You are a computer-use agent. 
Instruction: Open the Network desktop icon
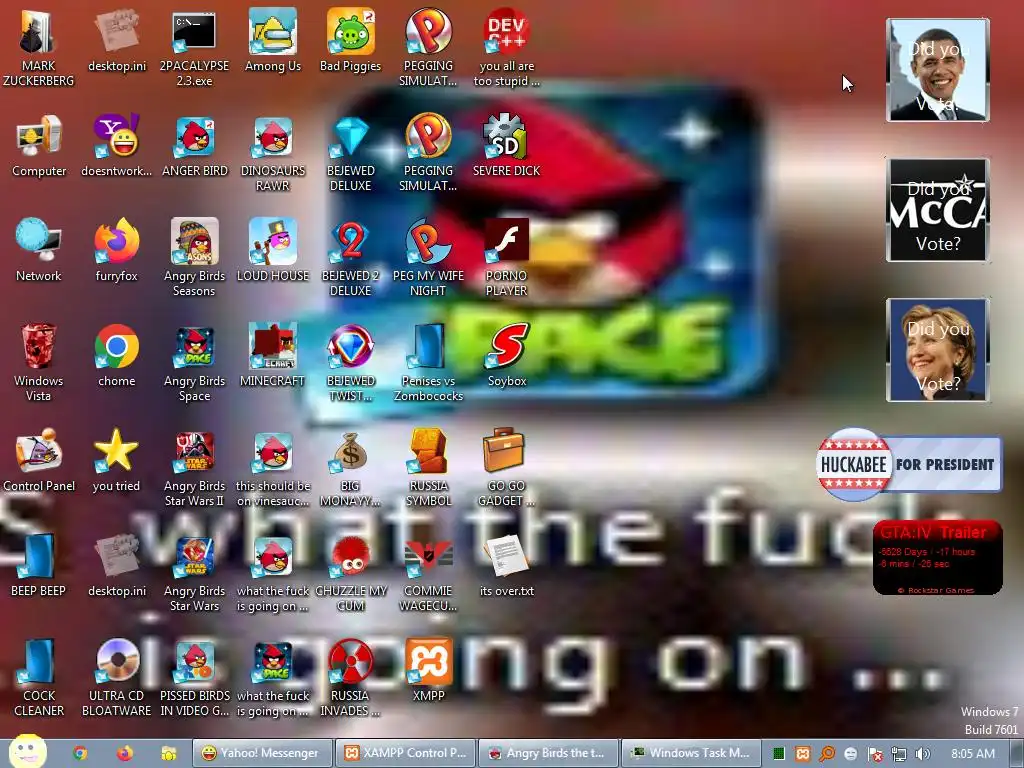pyautogui.click(x=39, y=250)
